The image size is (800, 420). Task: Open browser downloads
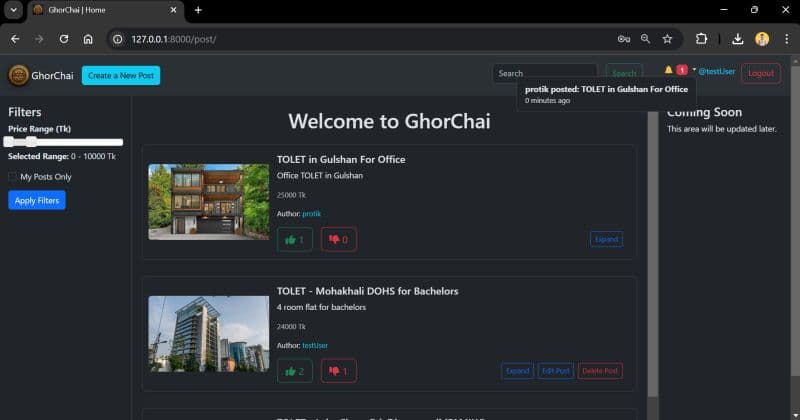(x=738, y=39)
